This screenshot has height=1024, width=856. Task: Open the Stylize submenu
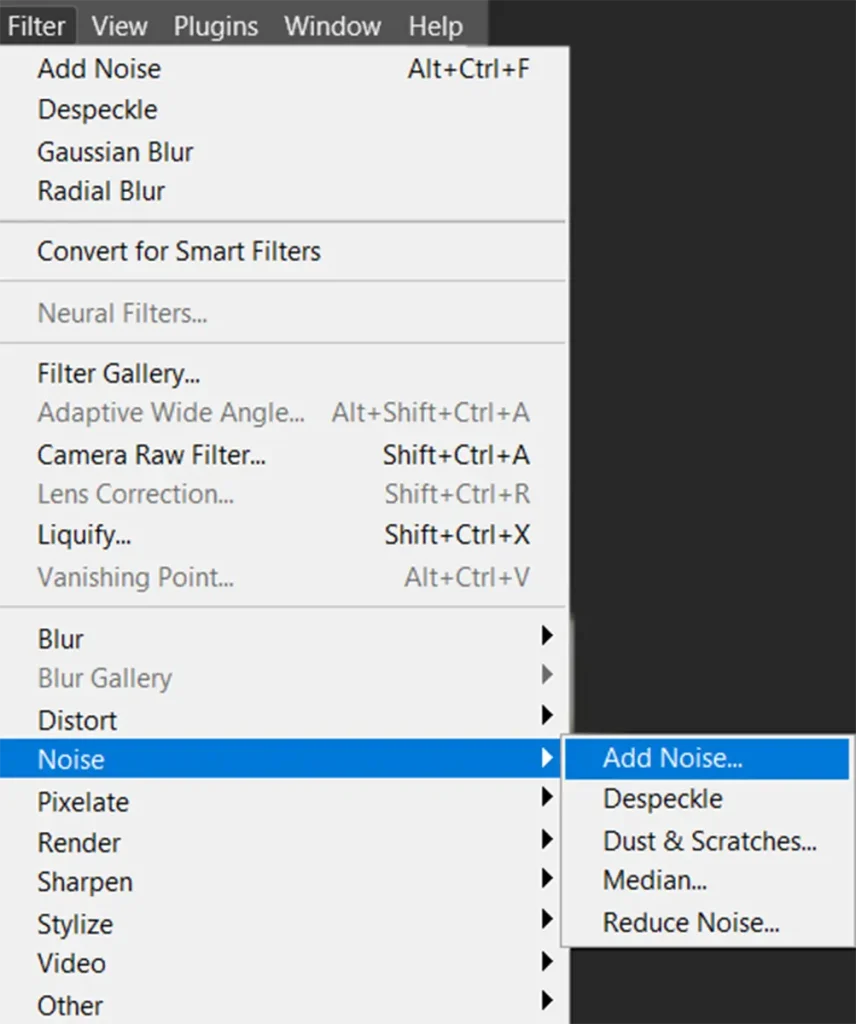point(75,924)
